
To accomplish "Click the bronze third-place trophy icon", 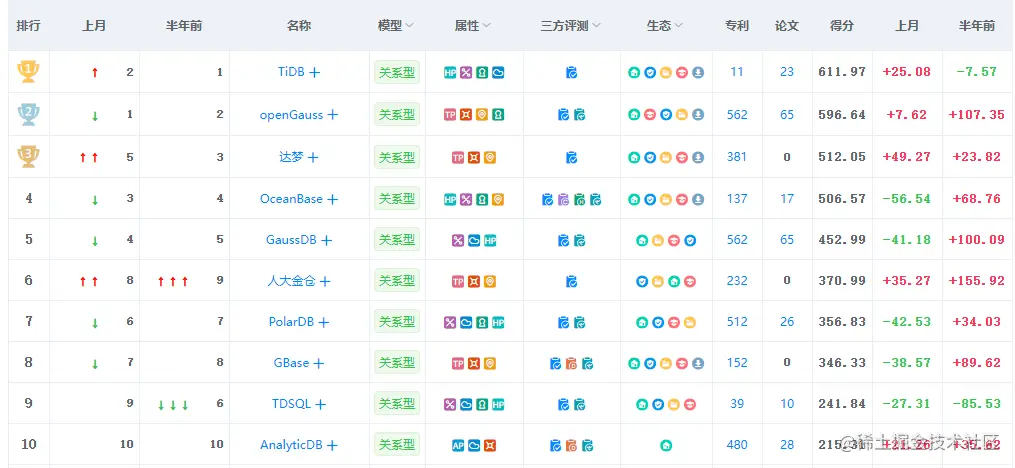I will click(x=28, y=157).
